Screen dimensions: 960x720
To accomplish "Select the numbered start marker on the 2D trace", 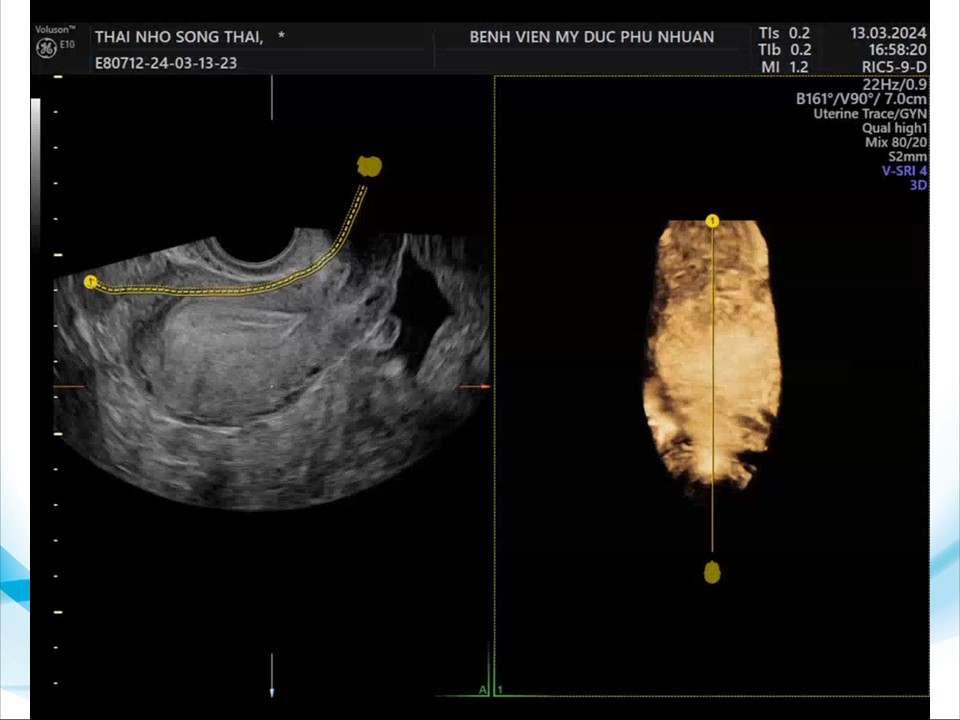I will pos(91,282).
